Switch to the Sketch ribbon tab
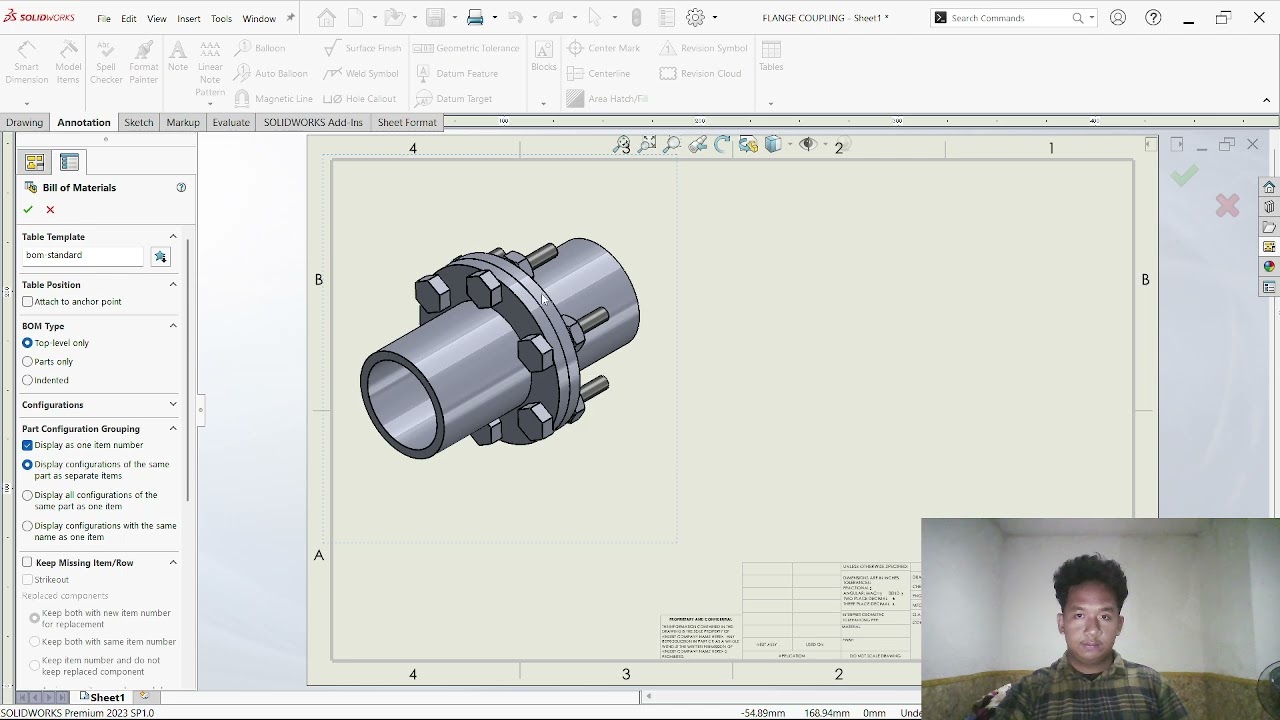 pos(139,122)
